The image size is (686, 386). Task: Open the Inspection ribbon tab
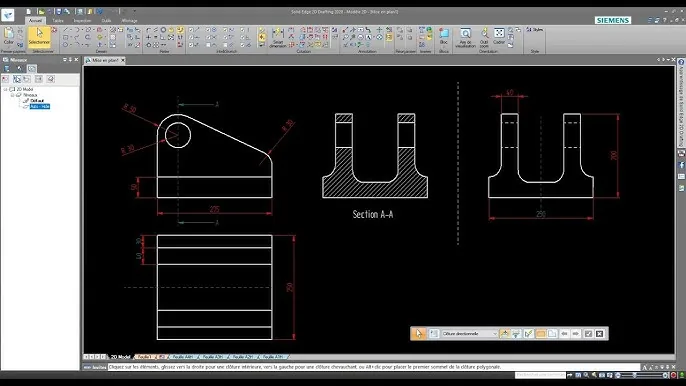(82, 21)
